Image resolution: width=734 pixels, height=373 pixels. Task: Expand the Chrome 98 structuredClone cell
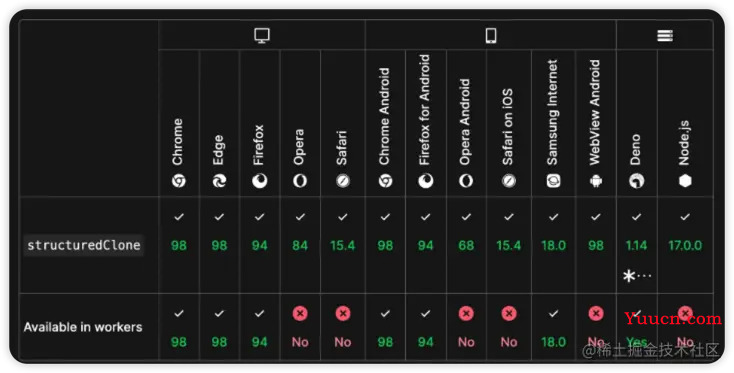(179, 245)
